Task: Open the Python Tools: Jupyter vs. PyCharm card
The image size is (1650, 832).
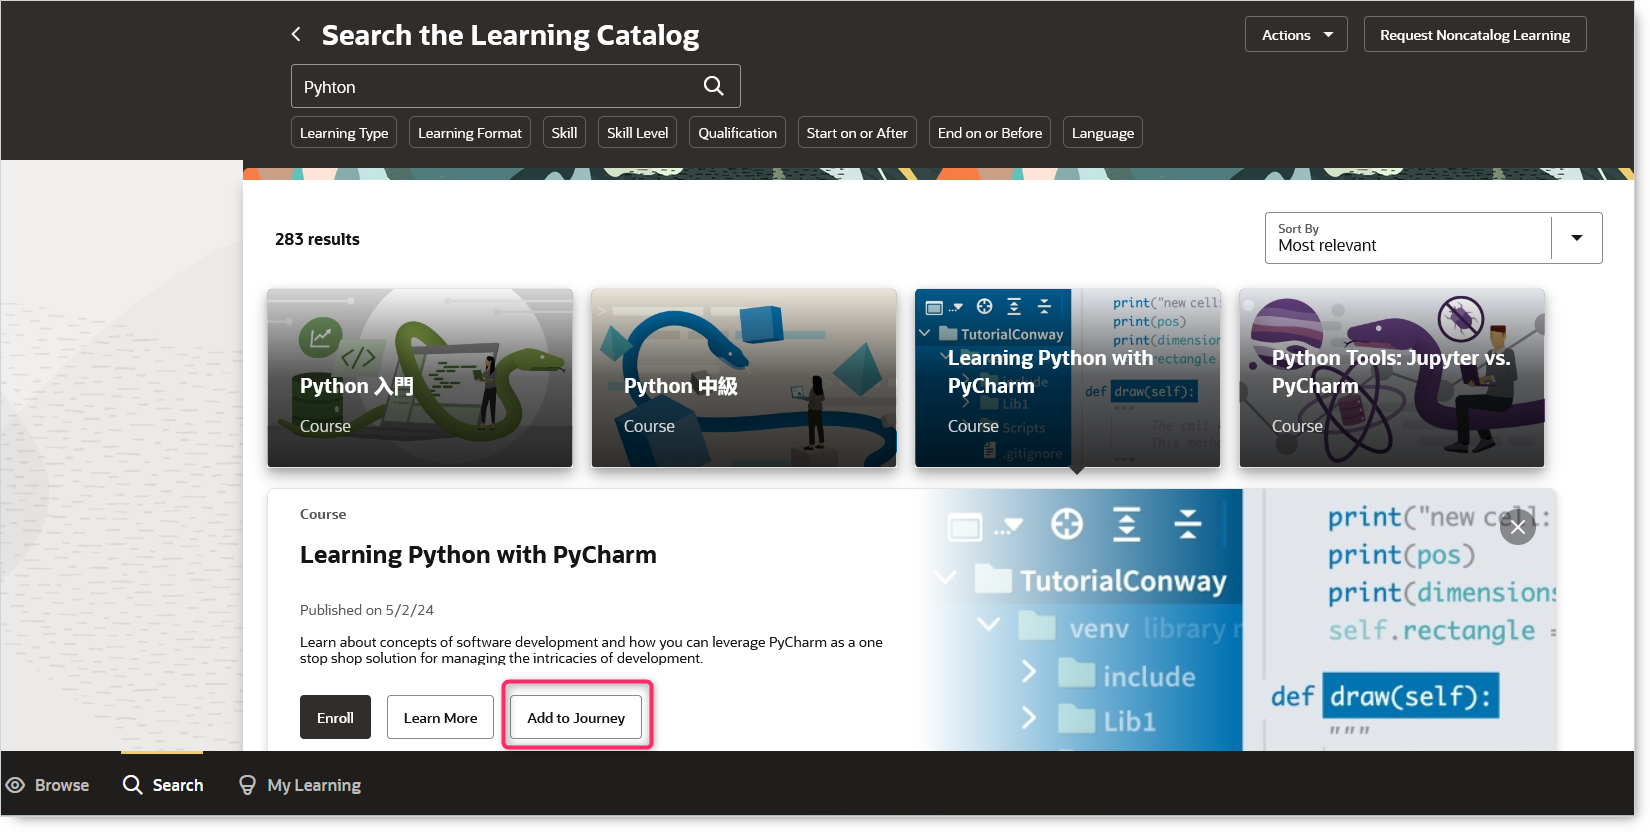Action: 1392,378
